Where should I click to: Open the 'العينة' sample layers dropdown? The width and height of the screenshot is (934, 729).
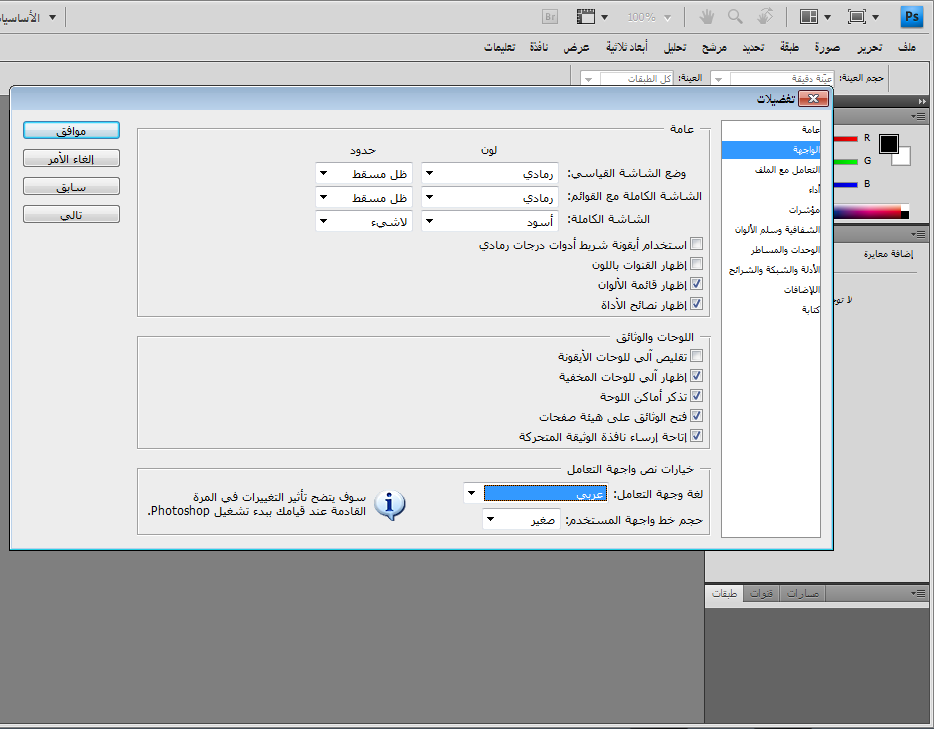point(627,79)
